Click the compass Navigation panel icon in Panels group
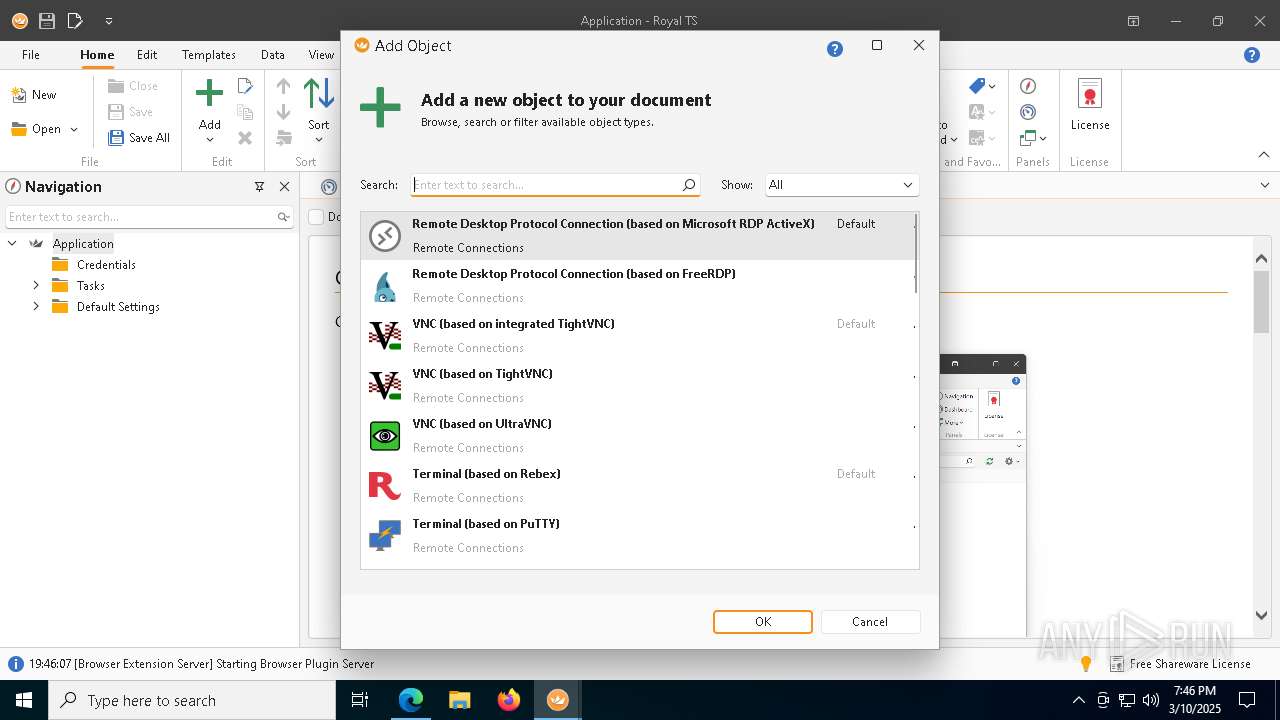 pyautogui.click(x=1028, y=86)
